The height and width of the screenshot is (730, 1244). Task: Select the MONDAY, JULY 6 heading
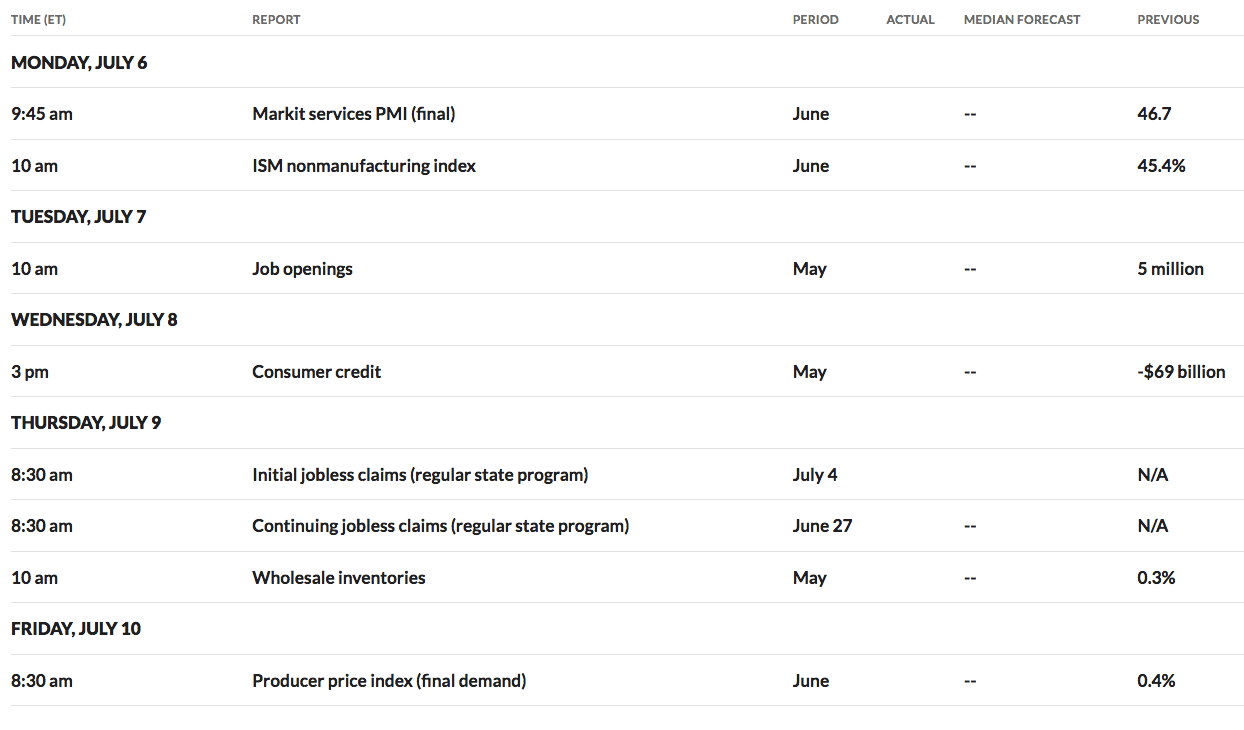(79, 63)
